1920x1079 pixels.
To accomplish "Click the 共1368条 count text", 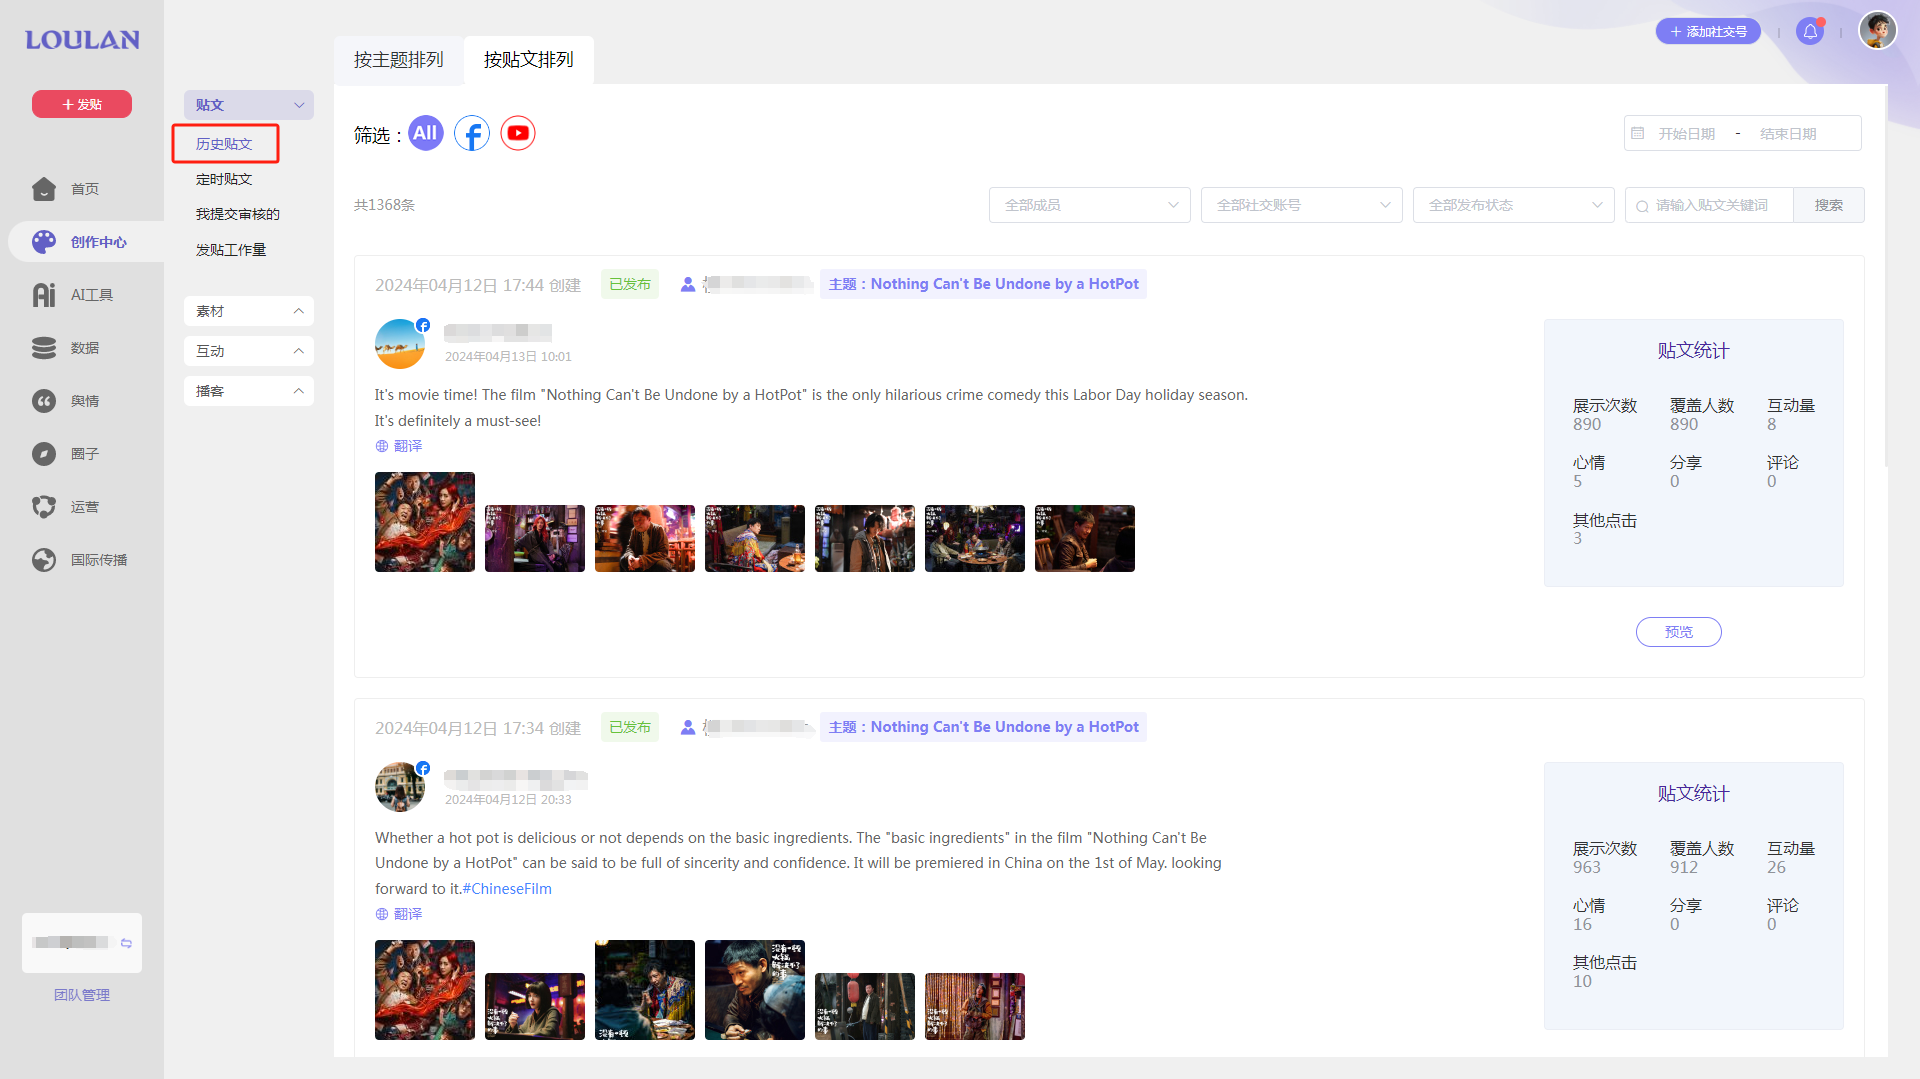I will pyautogui.click(x=384, y=205).
